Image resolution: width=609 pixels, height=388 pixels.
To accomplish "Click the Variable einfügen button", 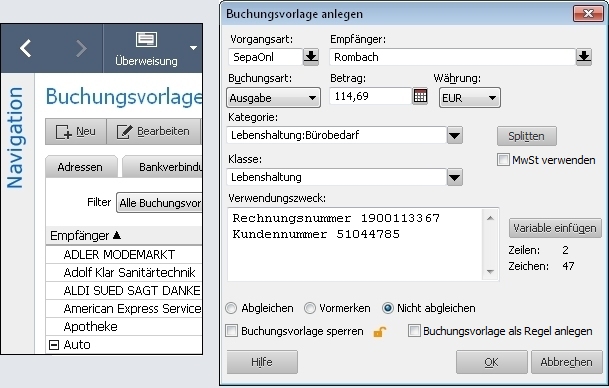I will 555,228.
